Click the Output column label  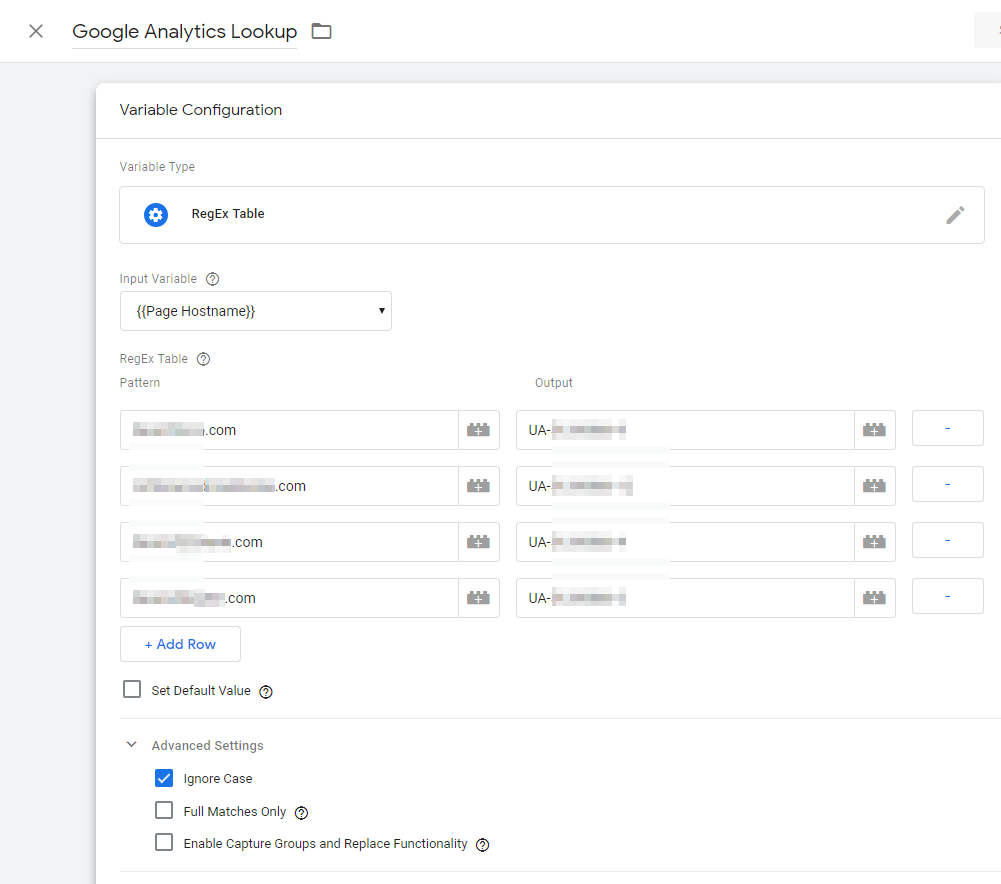553,383
